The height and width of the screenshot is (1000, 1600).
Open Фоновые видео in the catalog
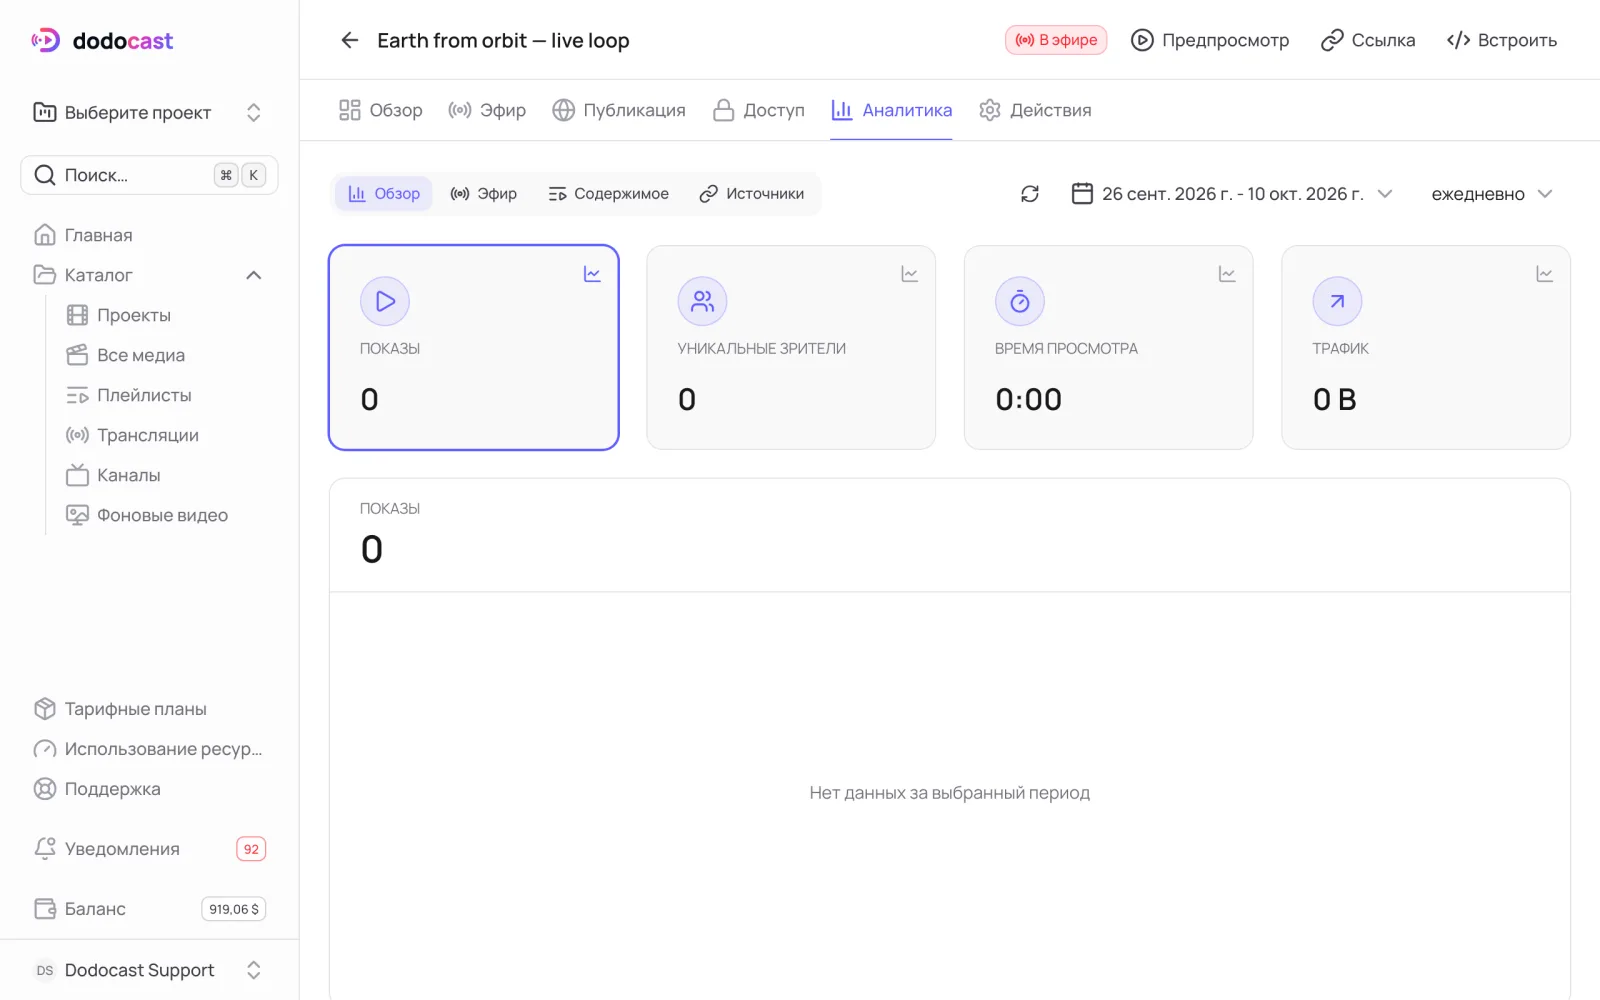pos(165,515)
